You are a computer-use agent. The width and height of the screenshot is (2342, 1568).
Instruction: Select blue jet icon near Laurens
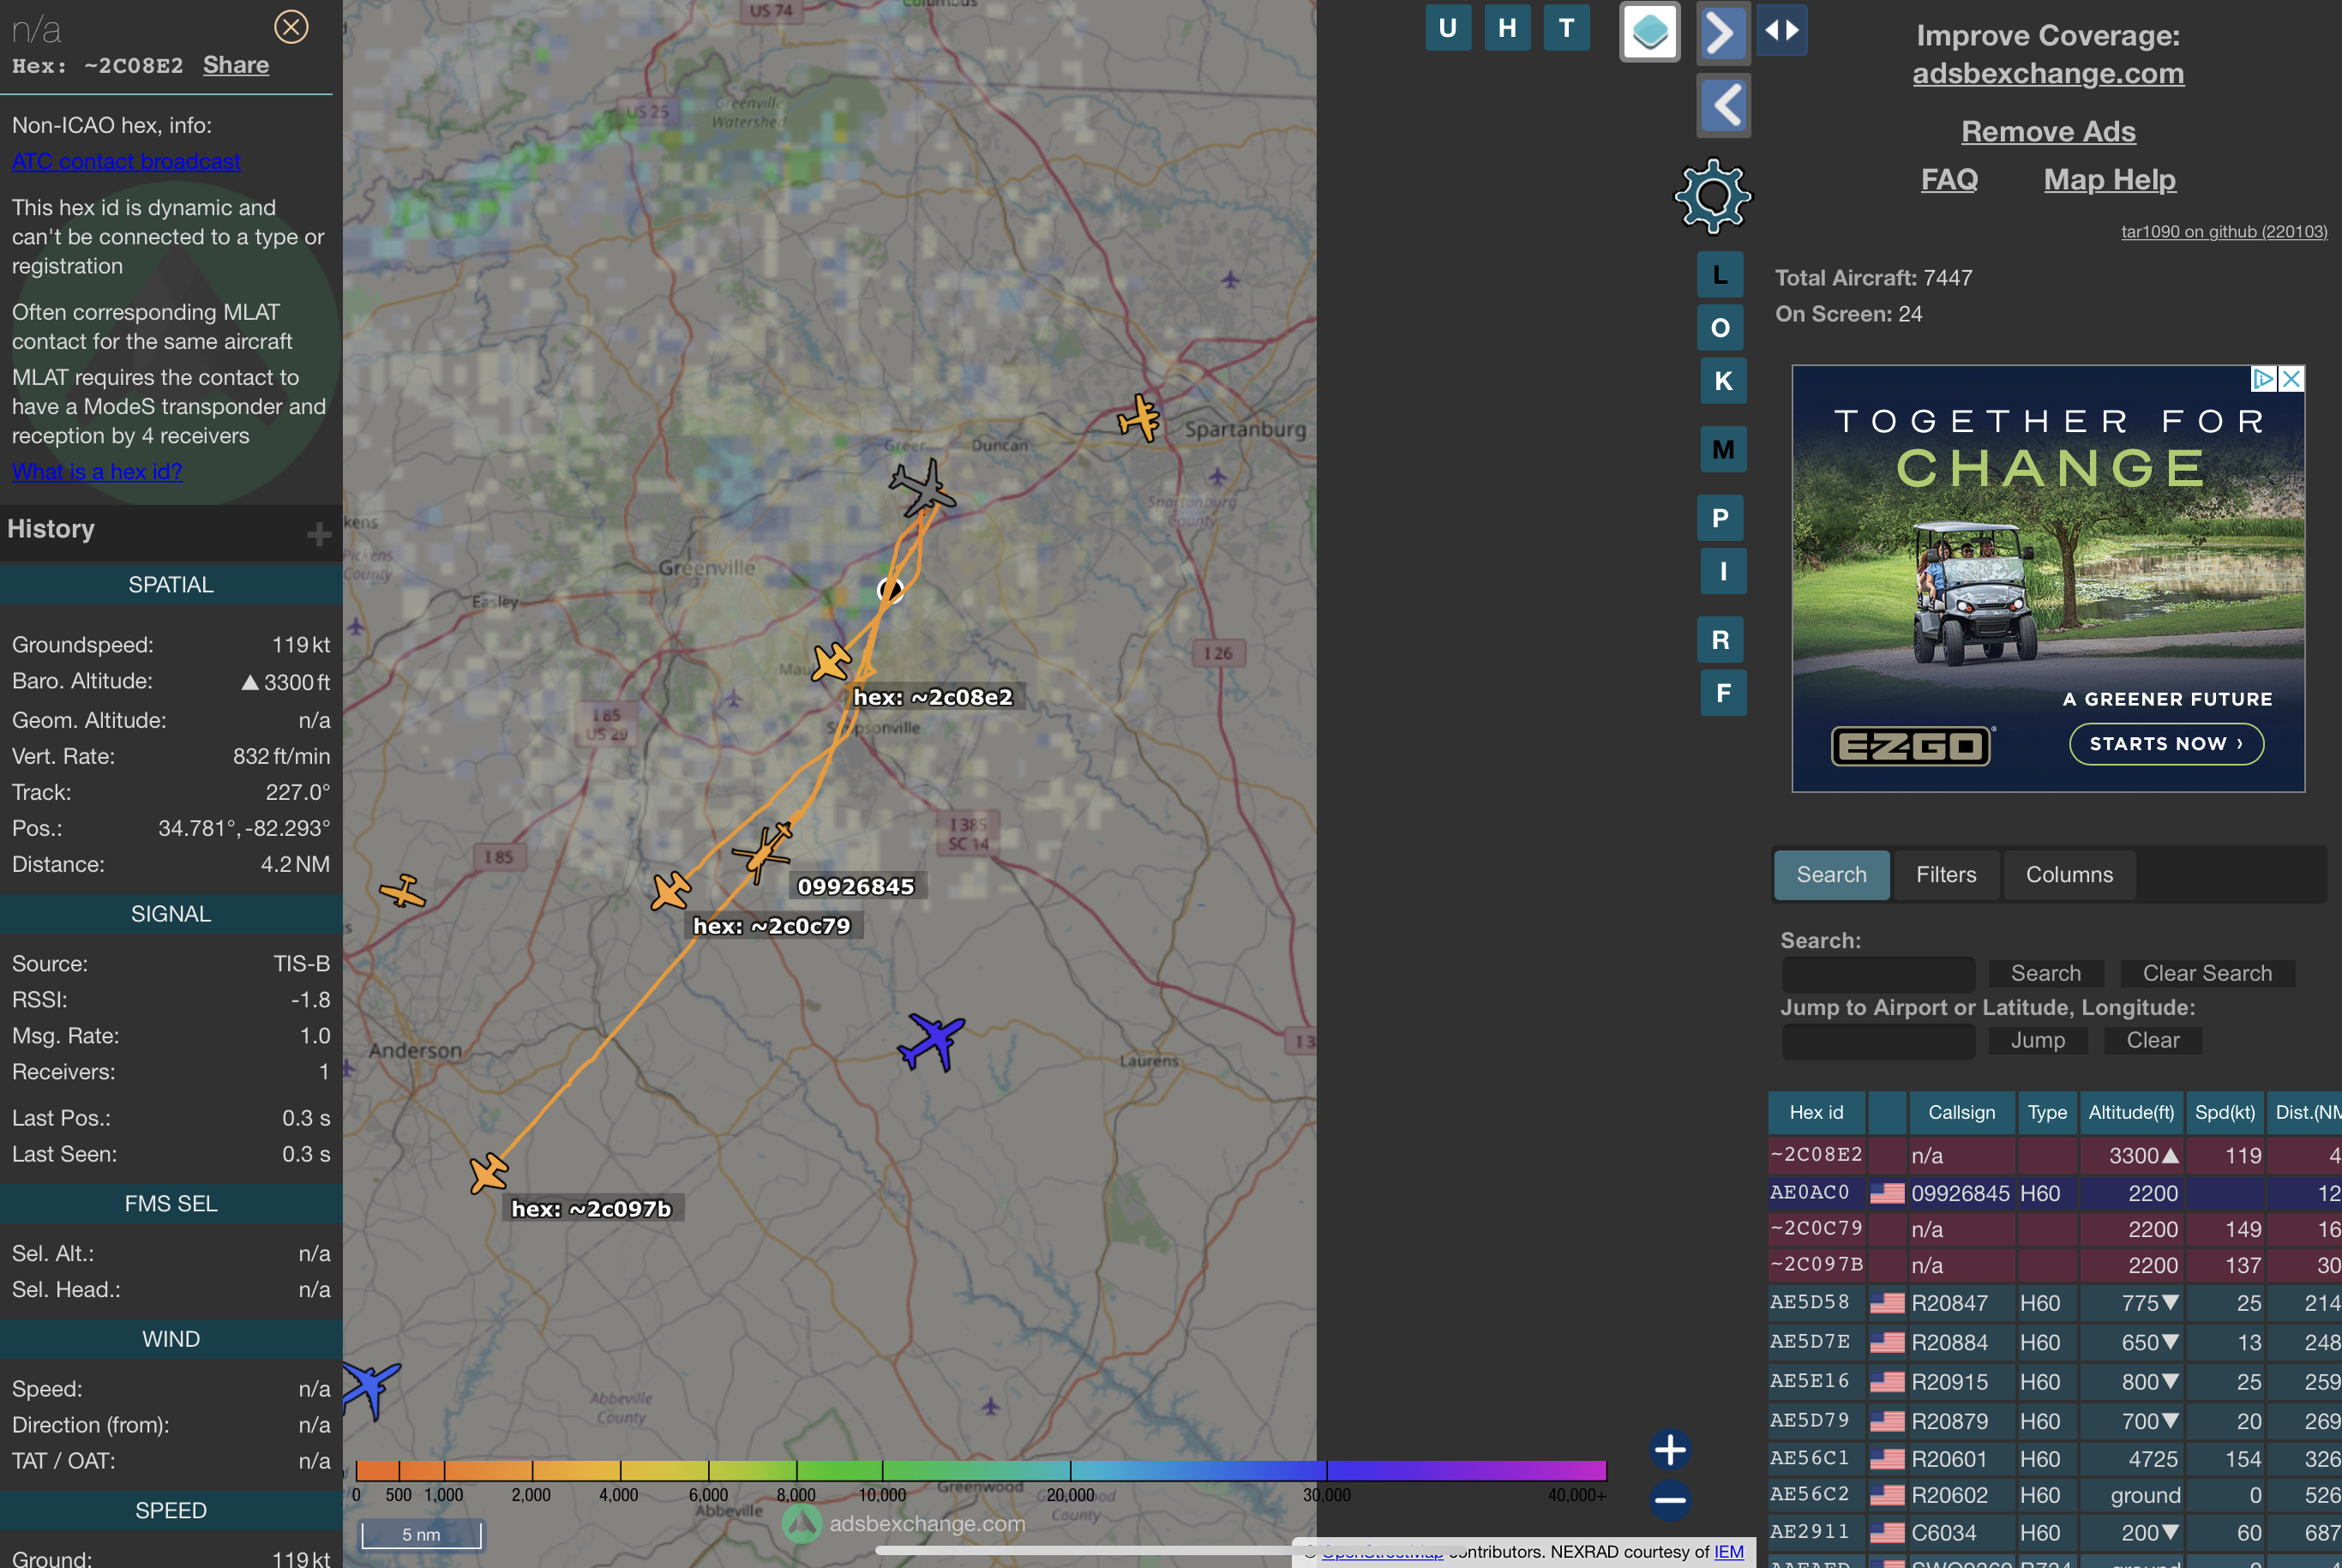(931, 1041)
